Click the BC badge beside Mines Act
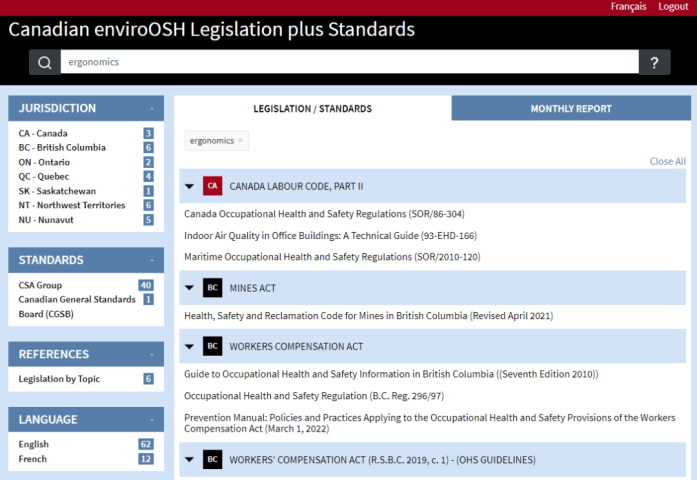 [x=212, y=288]
